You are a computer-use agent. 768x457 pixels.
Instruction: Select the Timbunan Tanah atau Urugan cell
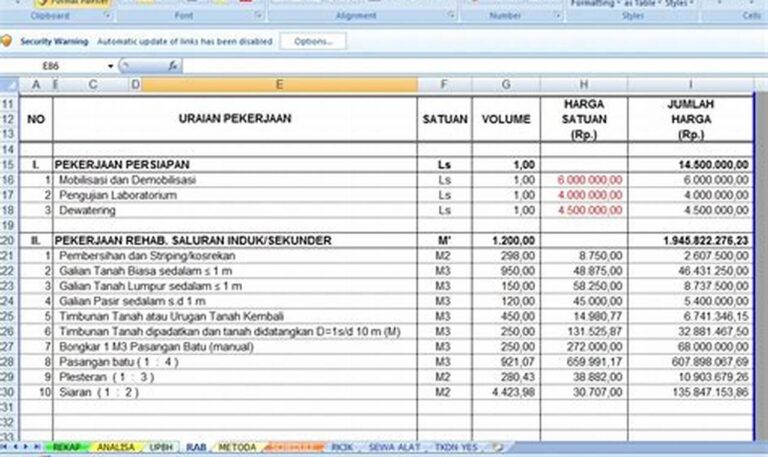tap(235, 316)
